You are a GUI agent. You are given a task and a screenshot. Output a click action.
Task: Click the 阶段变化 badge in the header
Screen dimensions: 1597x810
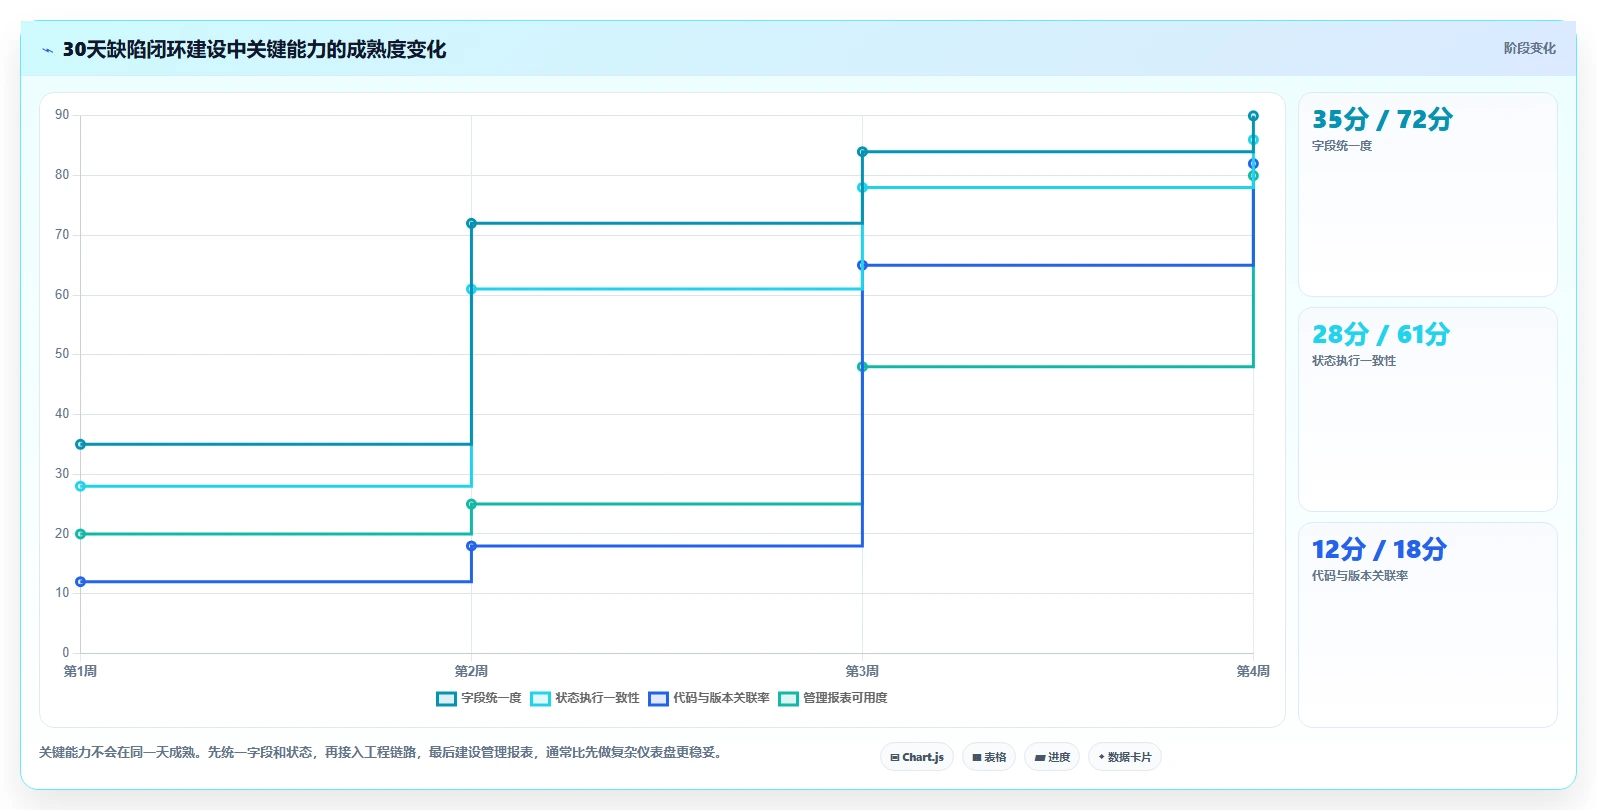1529,48
